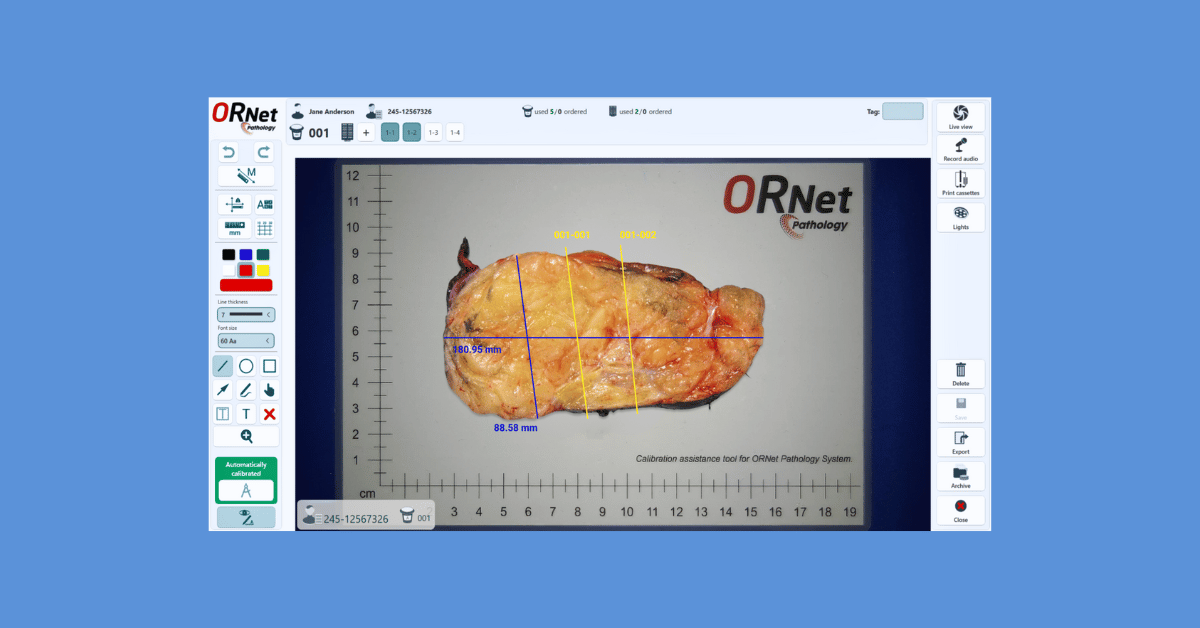The image size is (1200, 628).
Task: Click inside the Tag input field
Action: (903, 111)
